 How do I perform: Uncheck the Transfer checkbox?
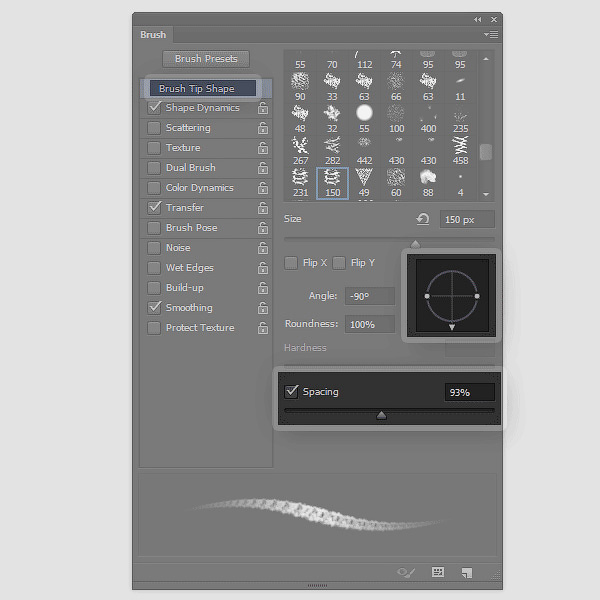[x=154, y=208]
